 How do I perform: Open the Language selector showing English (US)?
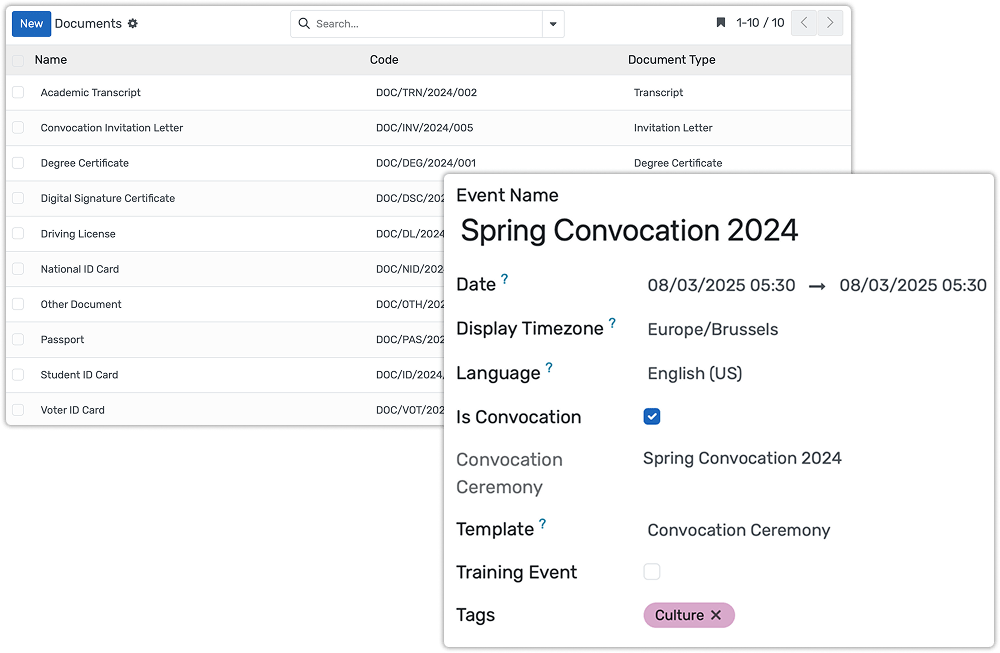[694, 373]
